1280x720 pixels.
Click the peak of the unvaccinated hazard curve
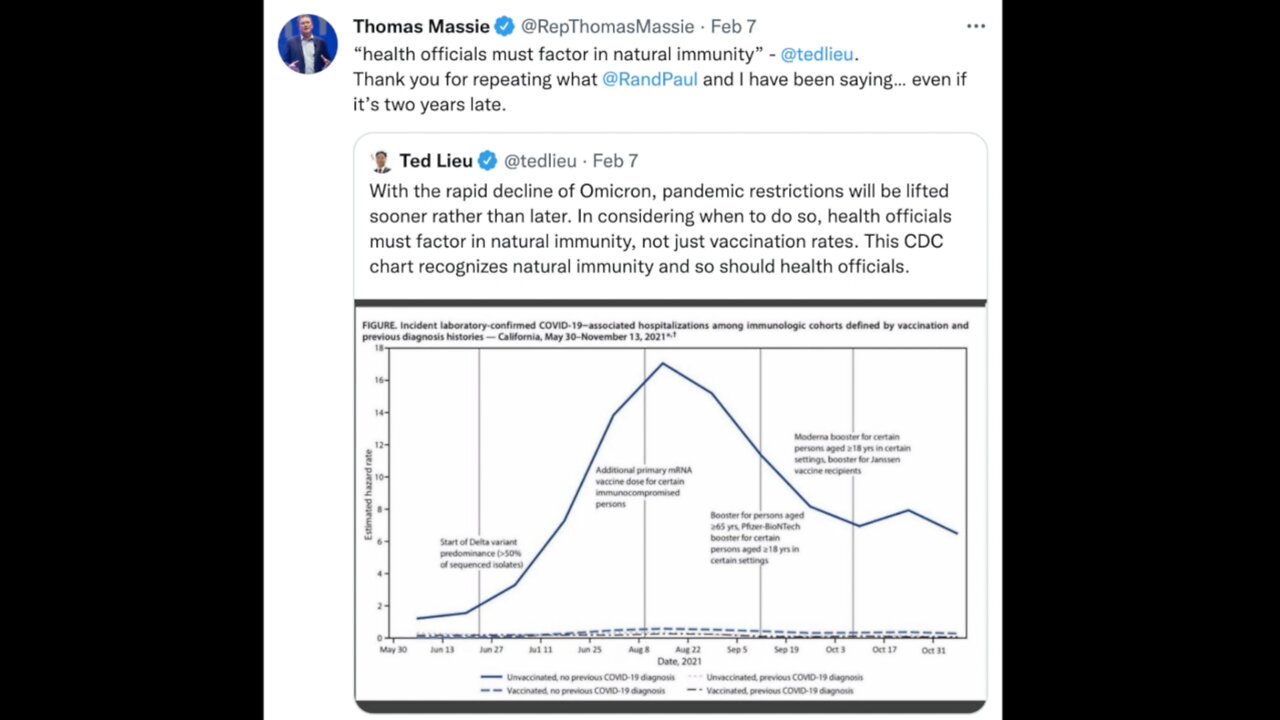[662, 363]
